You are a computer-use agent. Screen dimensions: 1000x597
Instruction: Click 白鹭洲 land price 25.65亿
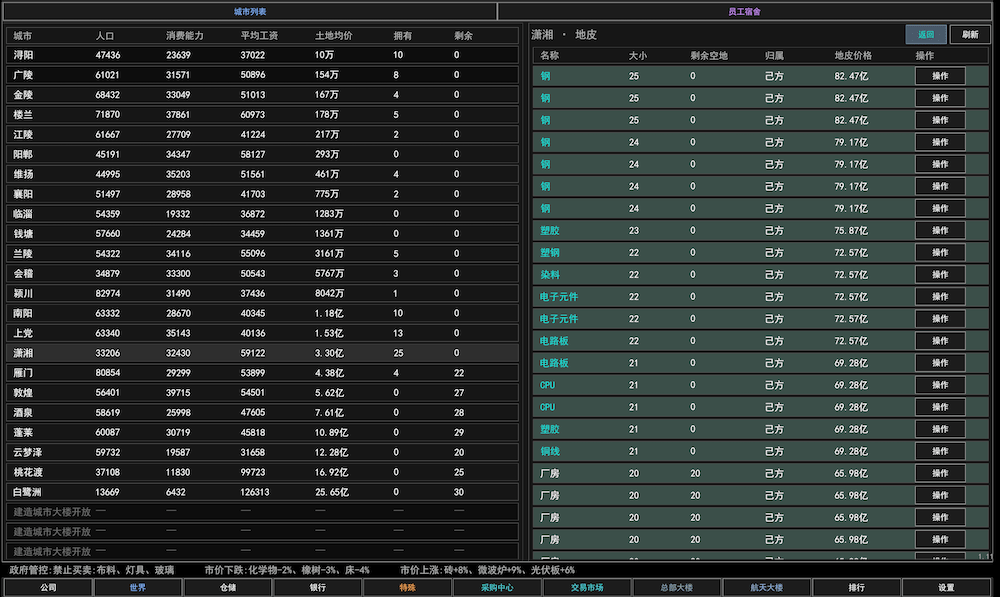332,492
